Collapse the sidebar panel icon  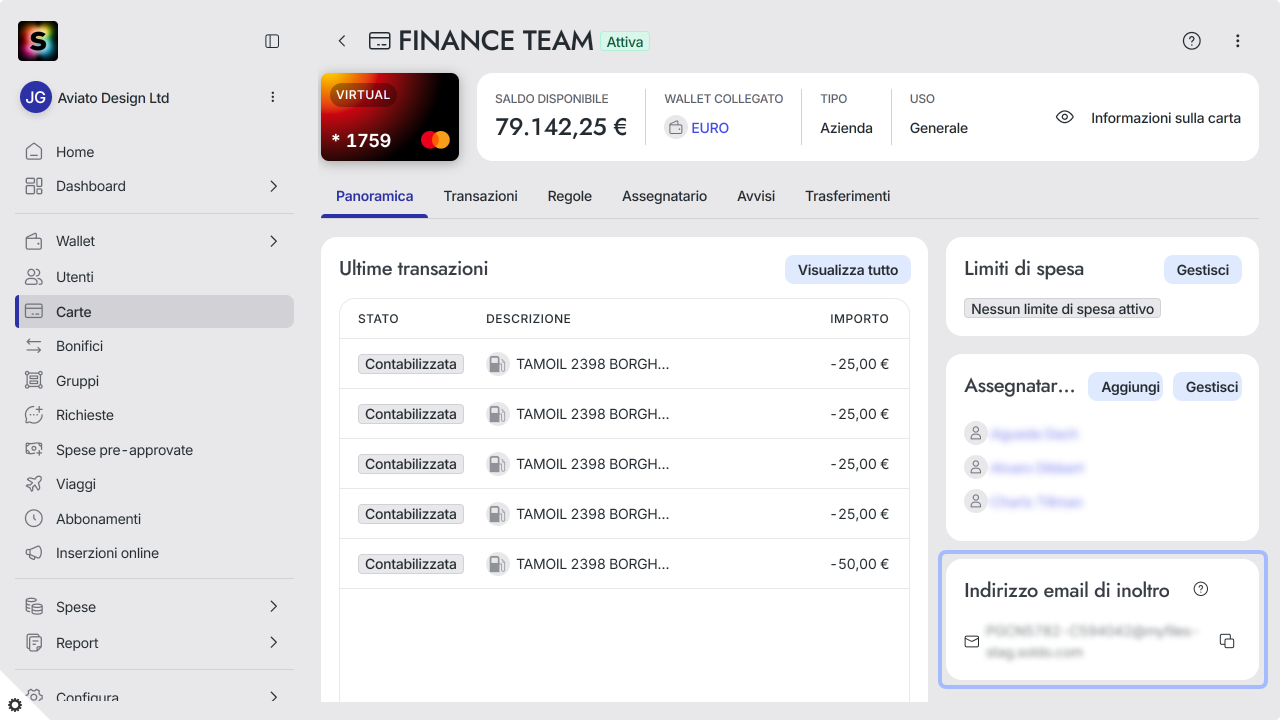tap(272, 41)
